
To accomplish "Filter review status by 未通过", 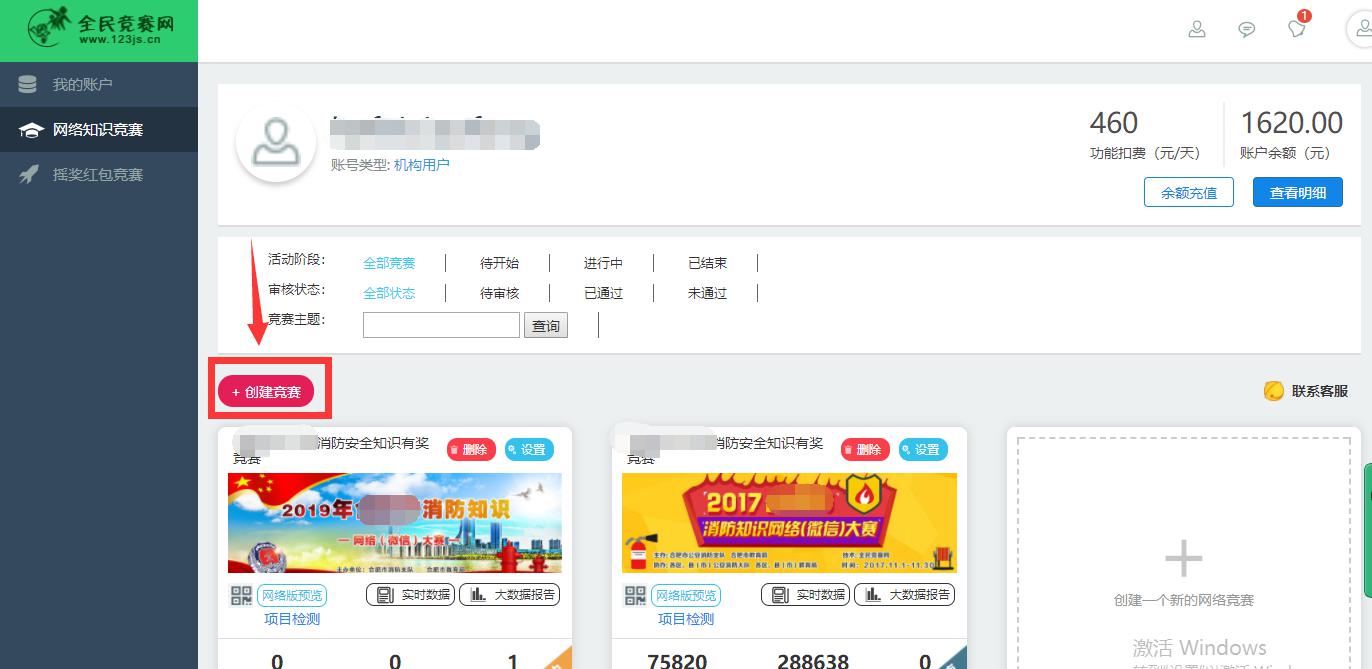I will (x=707, y=293).
